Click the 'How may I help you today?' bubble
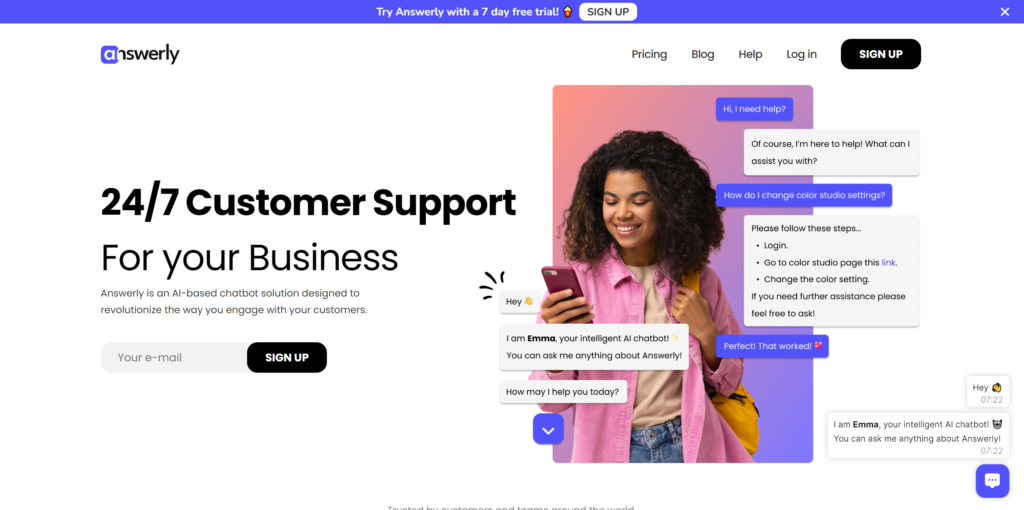Viewport: 1024px width, 510px height. (x=564, y=392)
